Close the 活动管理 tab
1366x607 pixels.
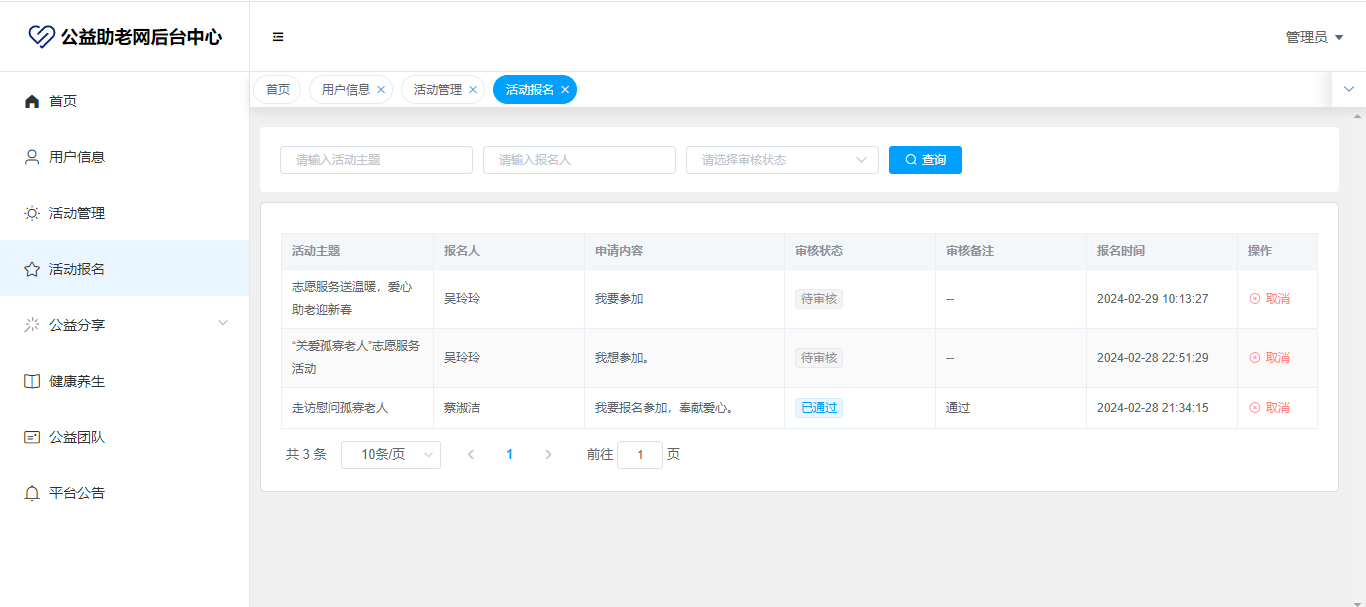tap(473, 90)
